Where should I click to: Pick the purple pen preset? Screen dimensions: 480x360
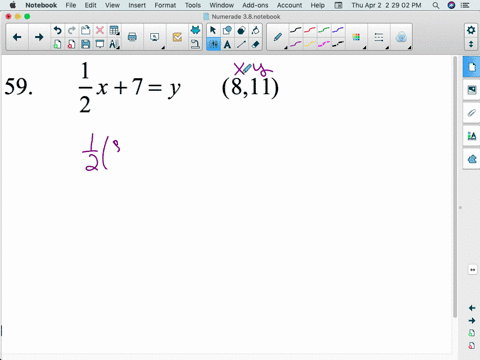pos(295,44)
